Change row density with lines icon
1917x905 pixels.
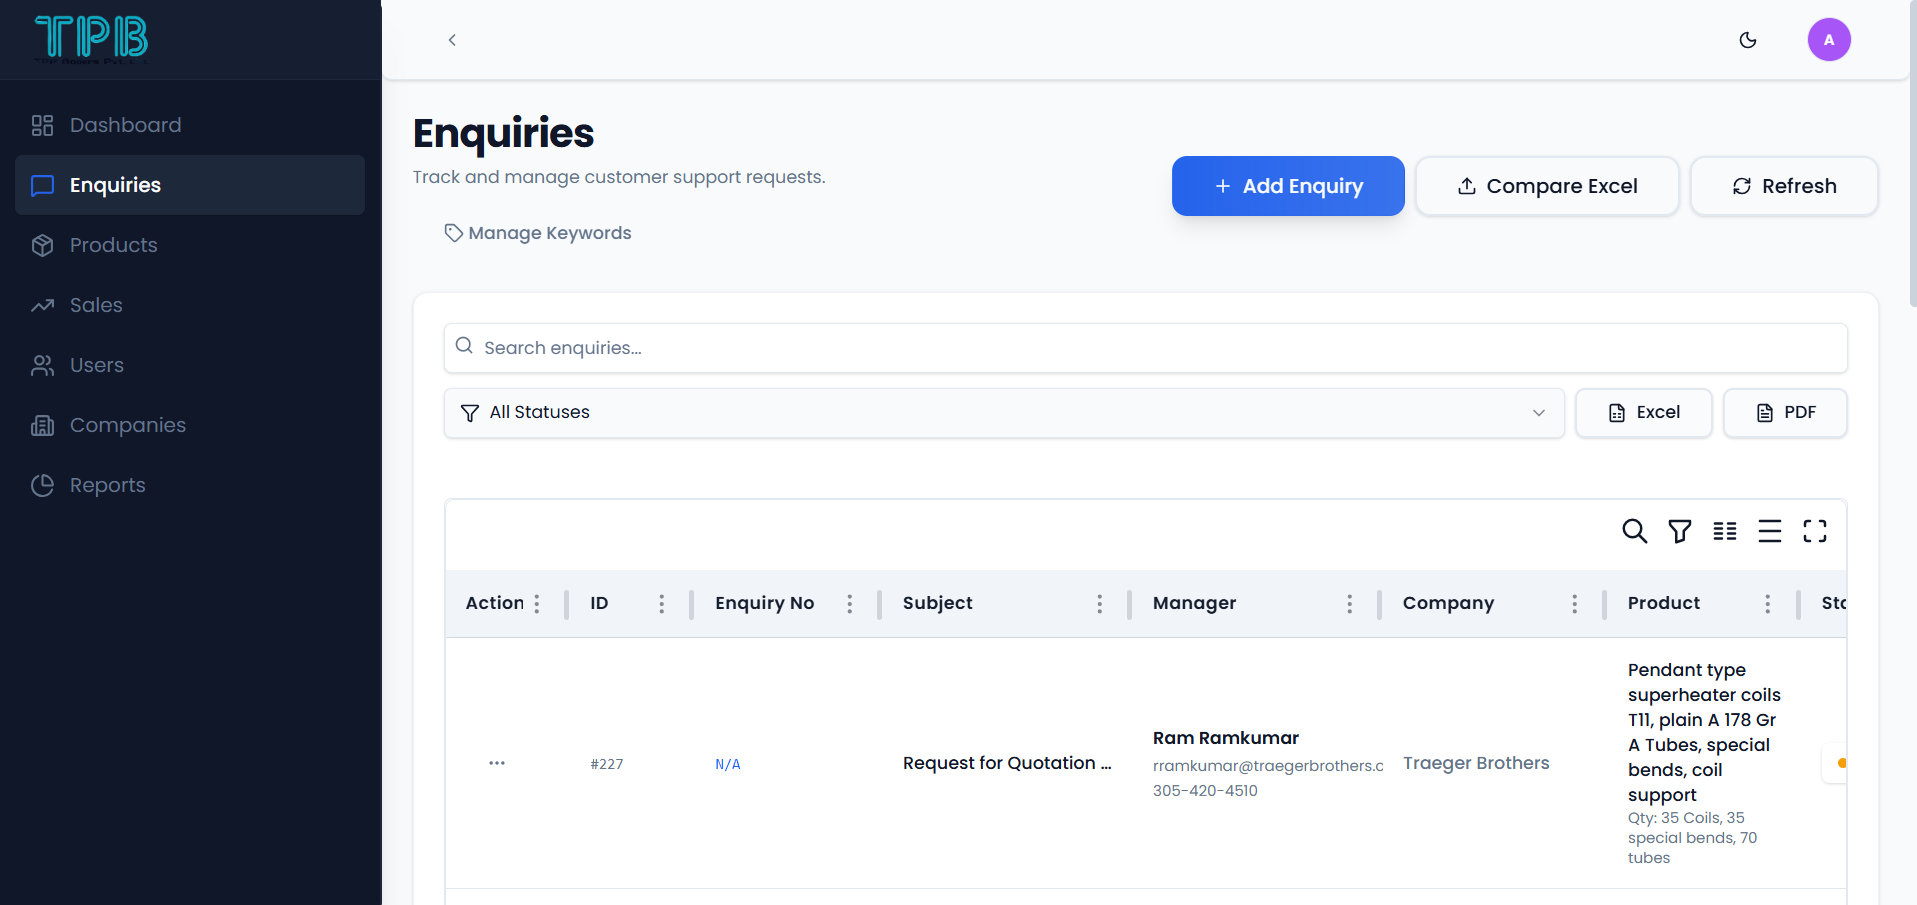point(1769,531)
